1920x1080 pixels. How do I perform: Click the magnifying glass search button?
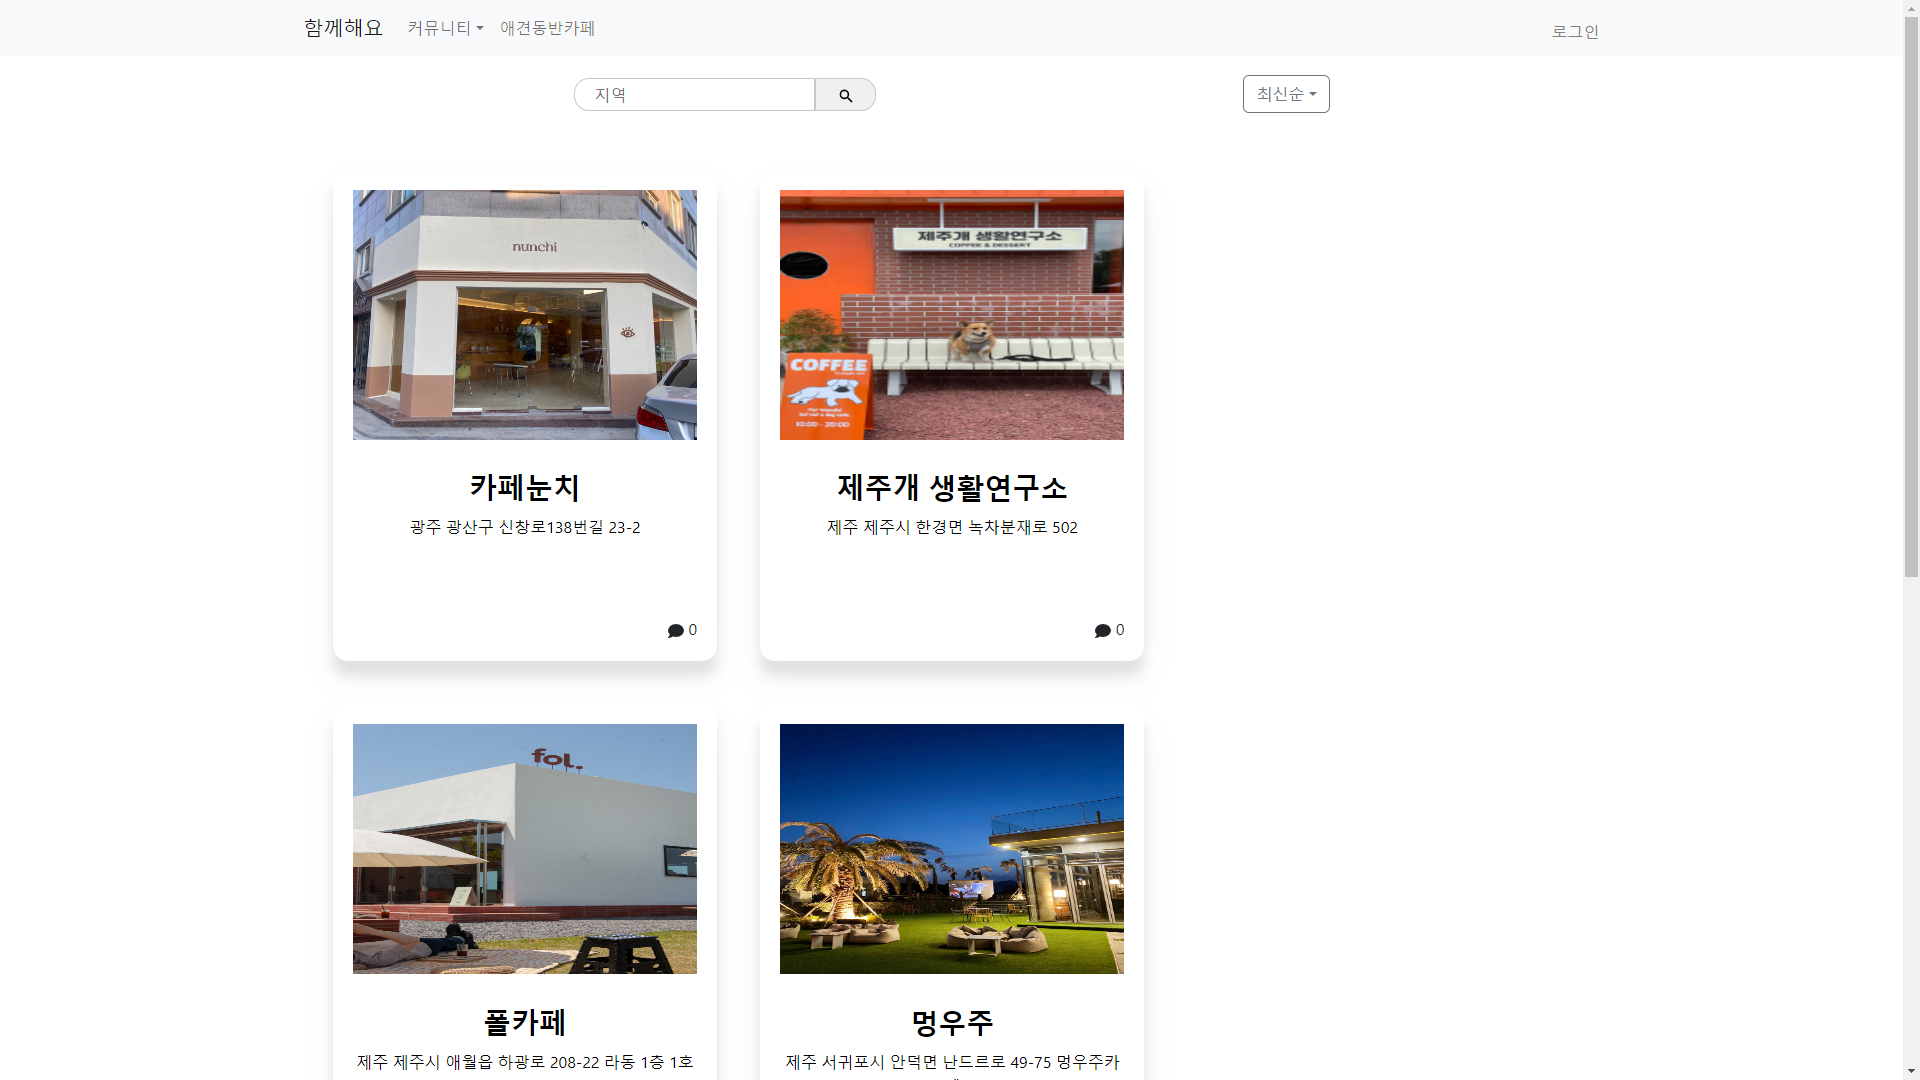point(845,95)
